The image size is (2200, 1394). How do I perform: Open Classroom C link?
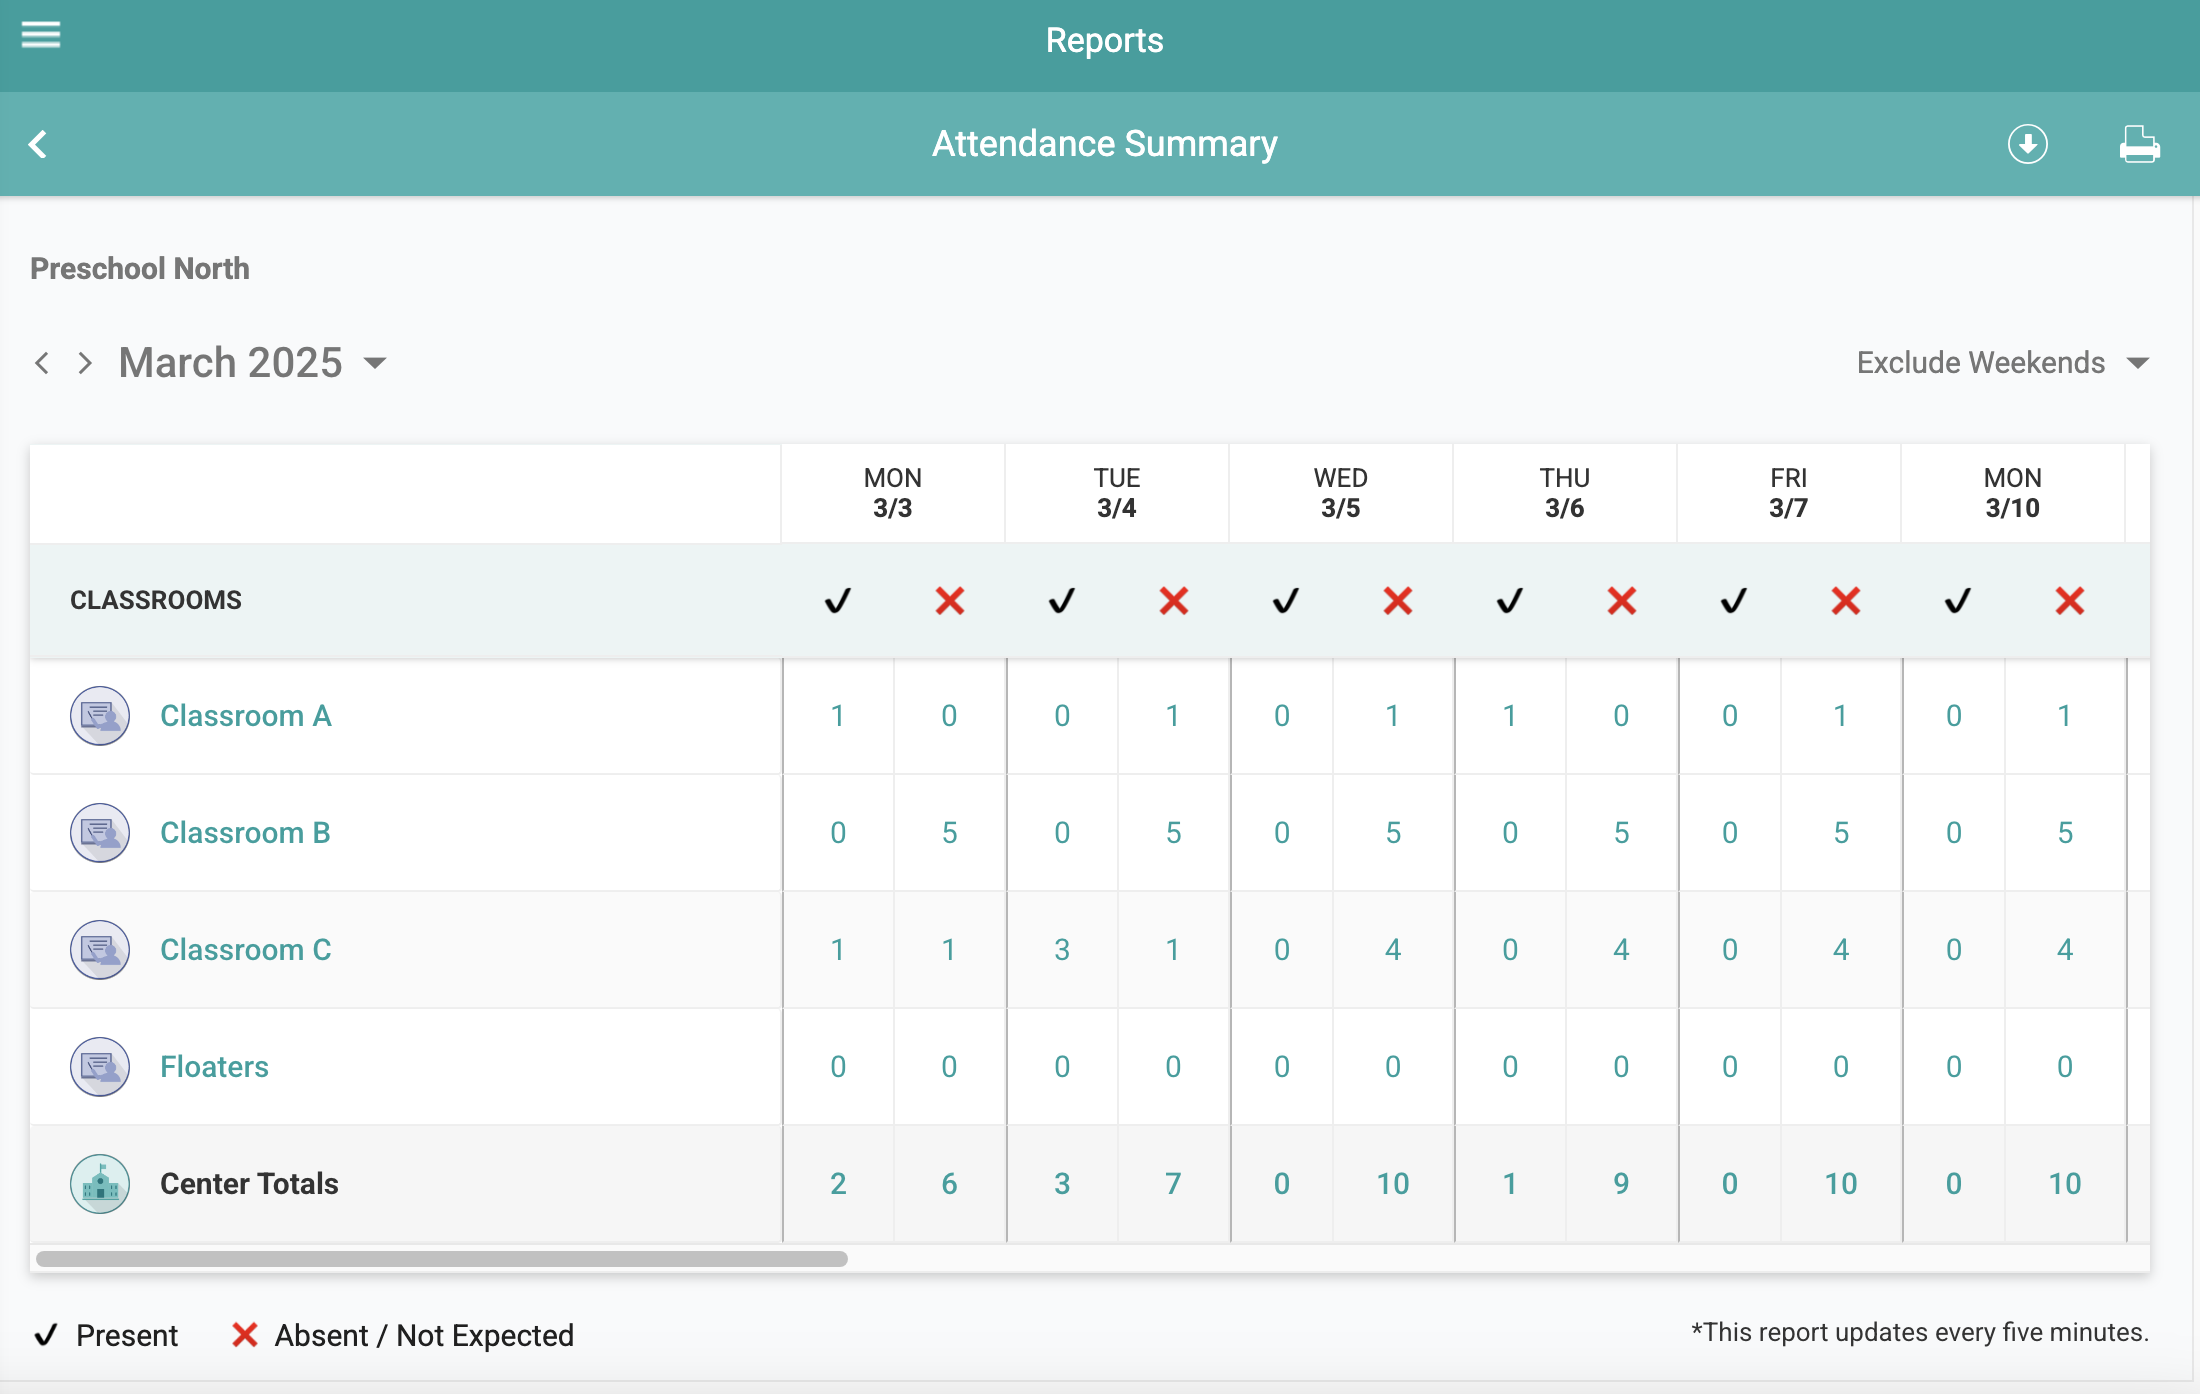point(245,950)
